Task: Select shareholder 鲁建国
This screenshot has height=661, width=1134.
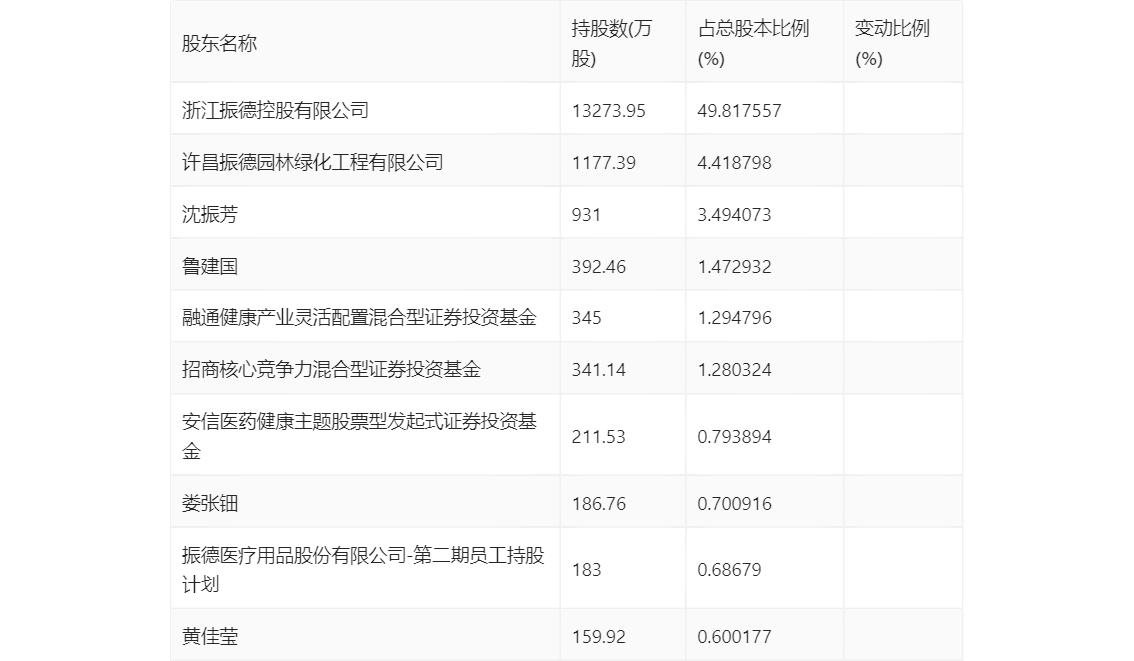Action: pos(210,267)
